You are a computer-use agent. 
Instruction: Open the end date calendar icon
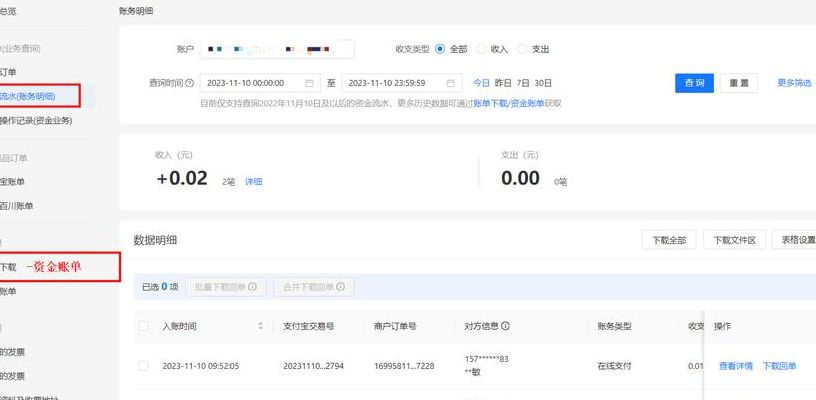[x=451, y=83]
